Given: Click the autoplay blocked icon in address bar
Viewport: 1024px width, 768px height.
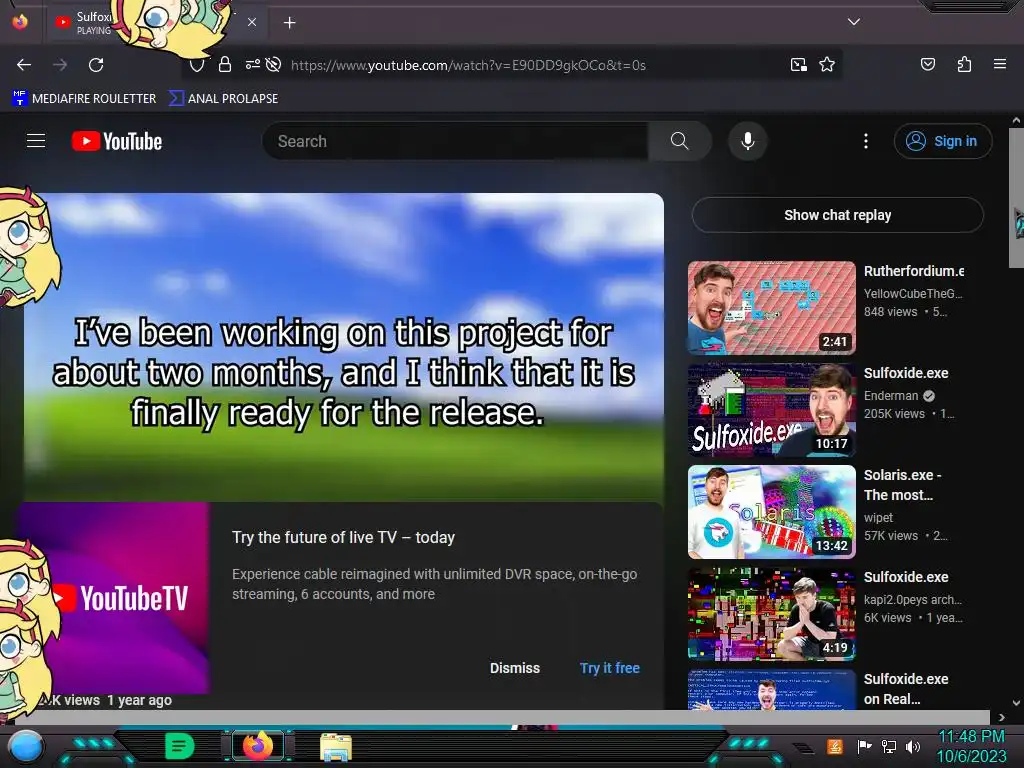Looking at the screenshot, I should tap(274, 65).
